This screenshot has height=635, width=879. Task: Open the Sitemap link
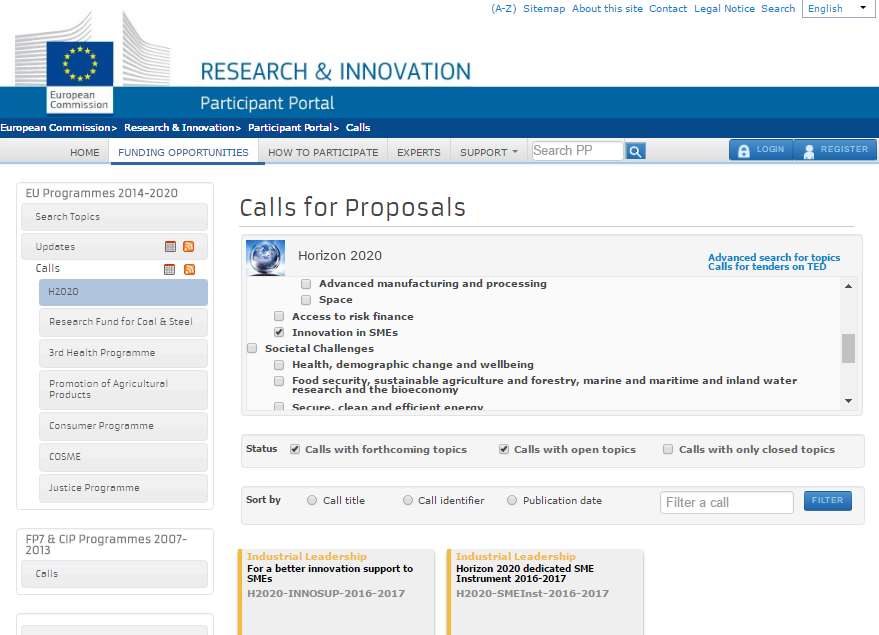[544, 8]
